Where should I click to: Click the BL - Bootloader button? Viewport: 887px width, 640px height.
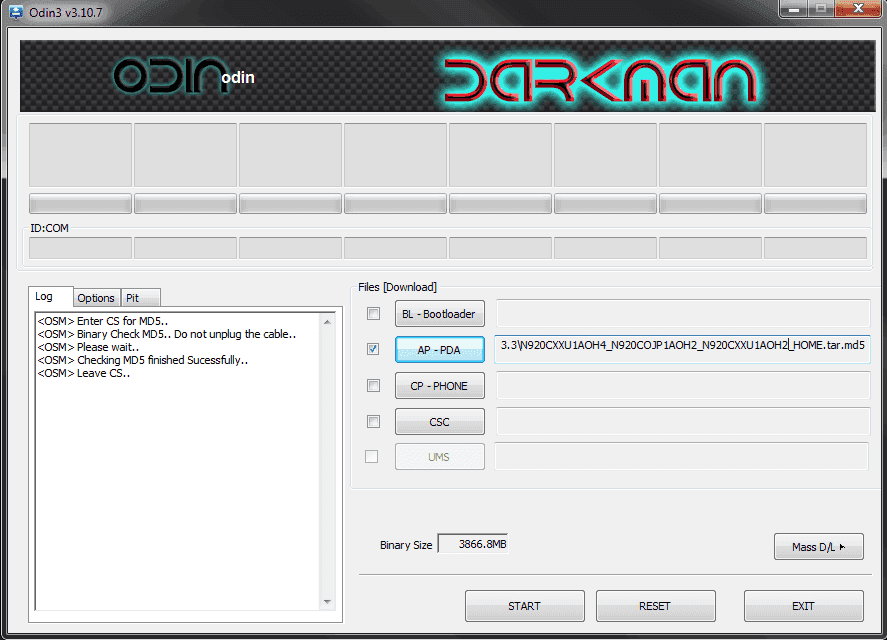click(x=440, y=313)
